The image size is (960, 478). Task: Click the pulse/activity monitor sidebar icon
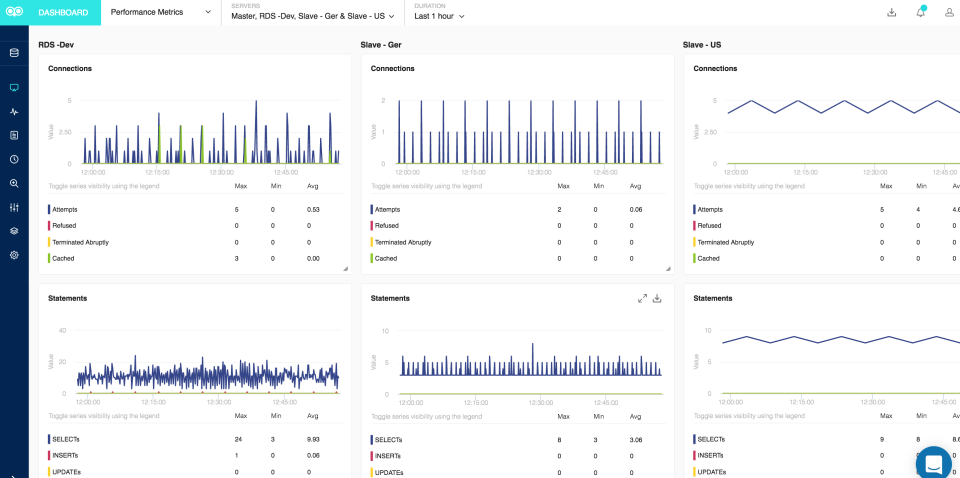pyautogui.click(x=14, y=112)
